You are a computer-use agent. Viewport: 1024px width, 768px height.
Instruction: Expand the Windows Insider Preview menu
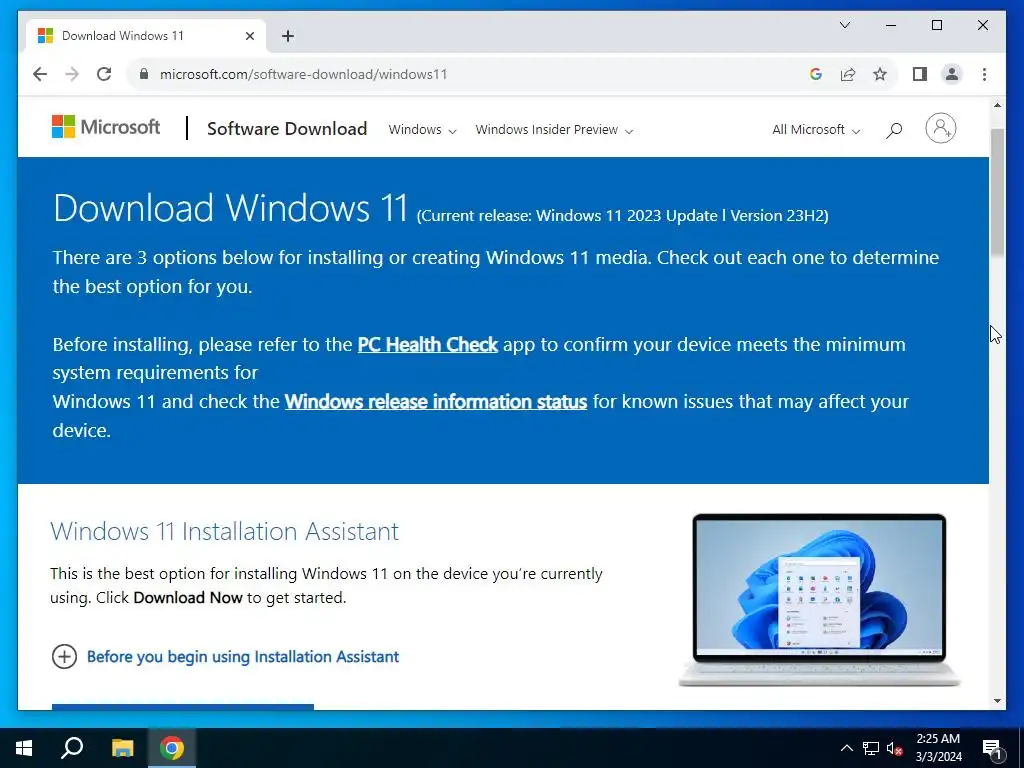554,130
